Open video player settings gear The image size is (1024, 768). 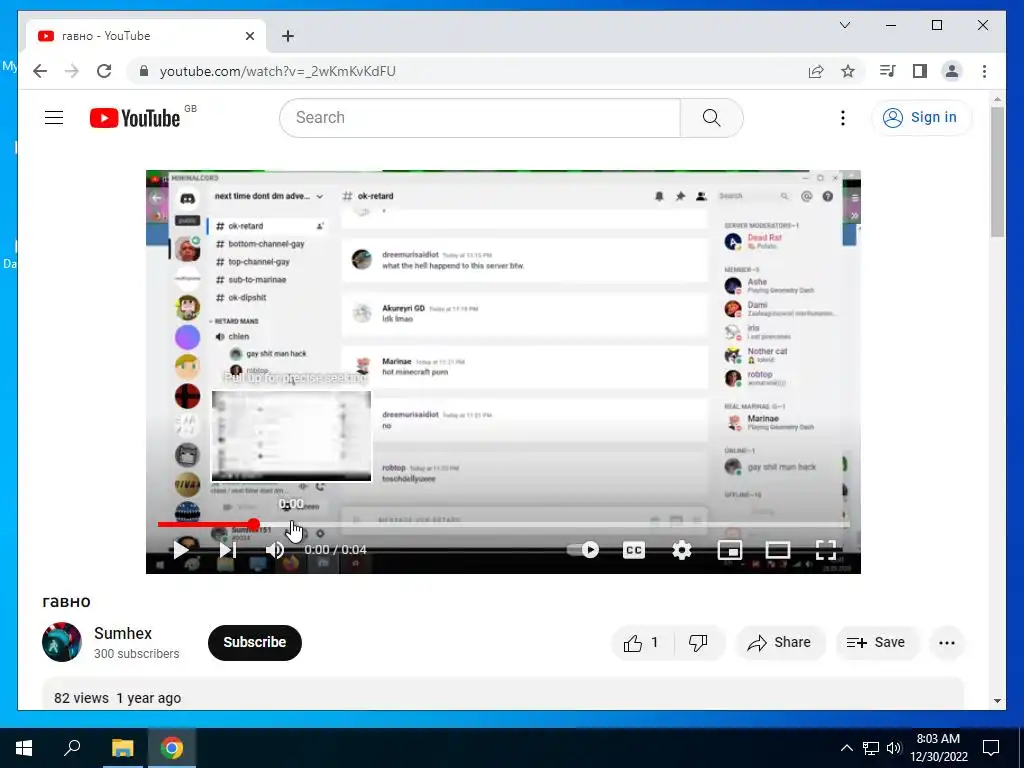[x=682, y=550]
